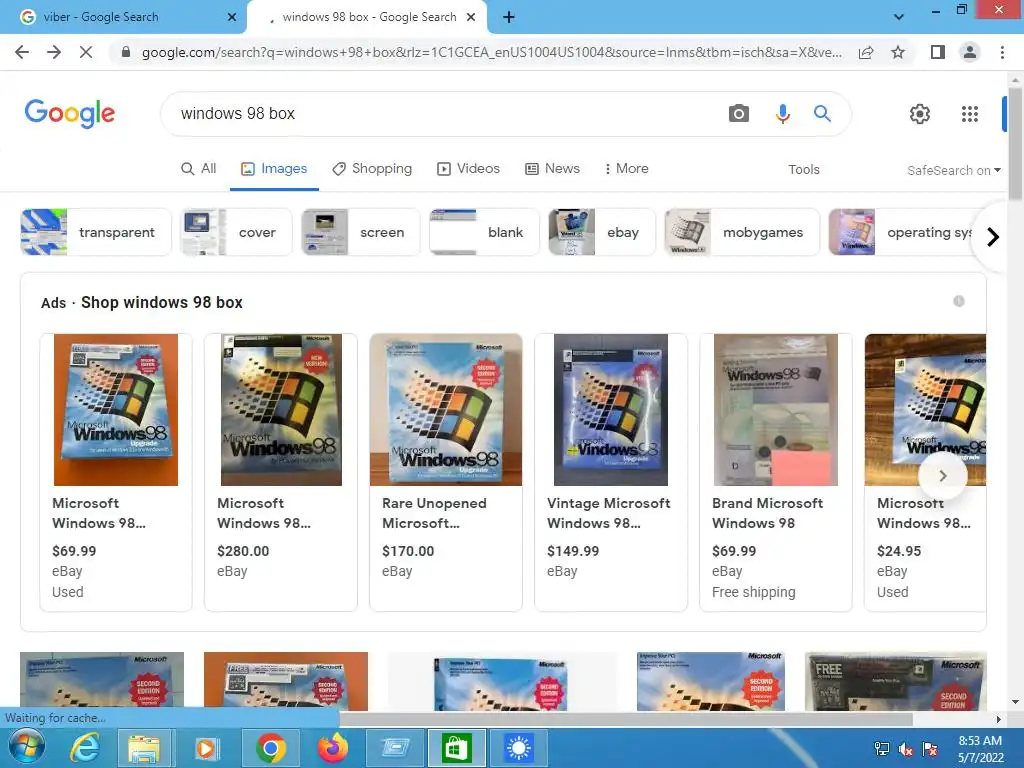Image resolution: width=1024 pixels, height=768 pixels.
Task: Filter images by mobygames chip
Action: (x=742, y=232)
